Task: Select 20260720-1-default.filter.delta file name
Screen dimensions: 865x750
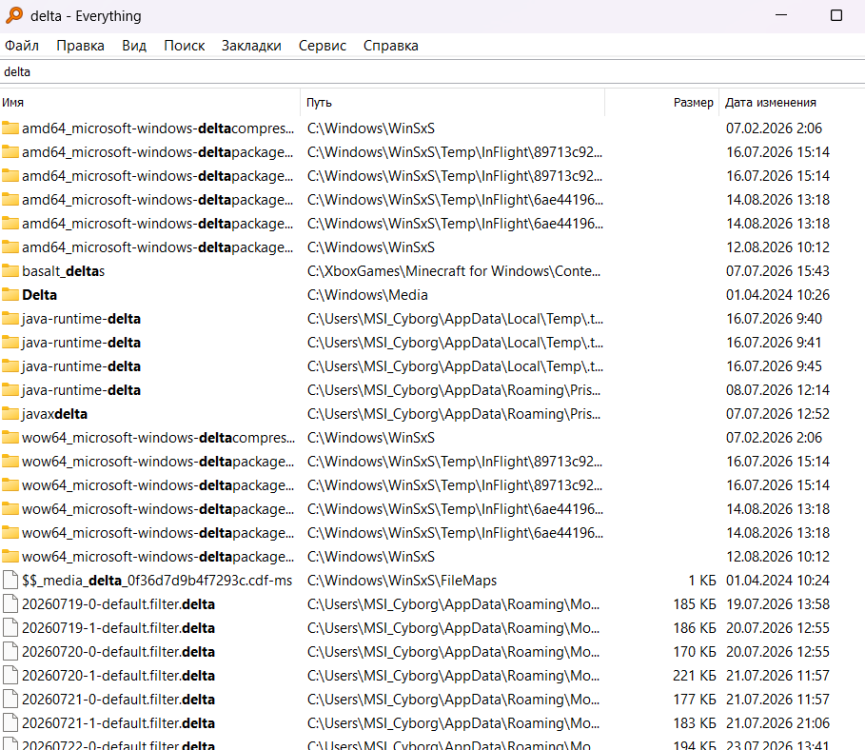Action: pos(119,676)
